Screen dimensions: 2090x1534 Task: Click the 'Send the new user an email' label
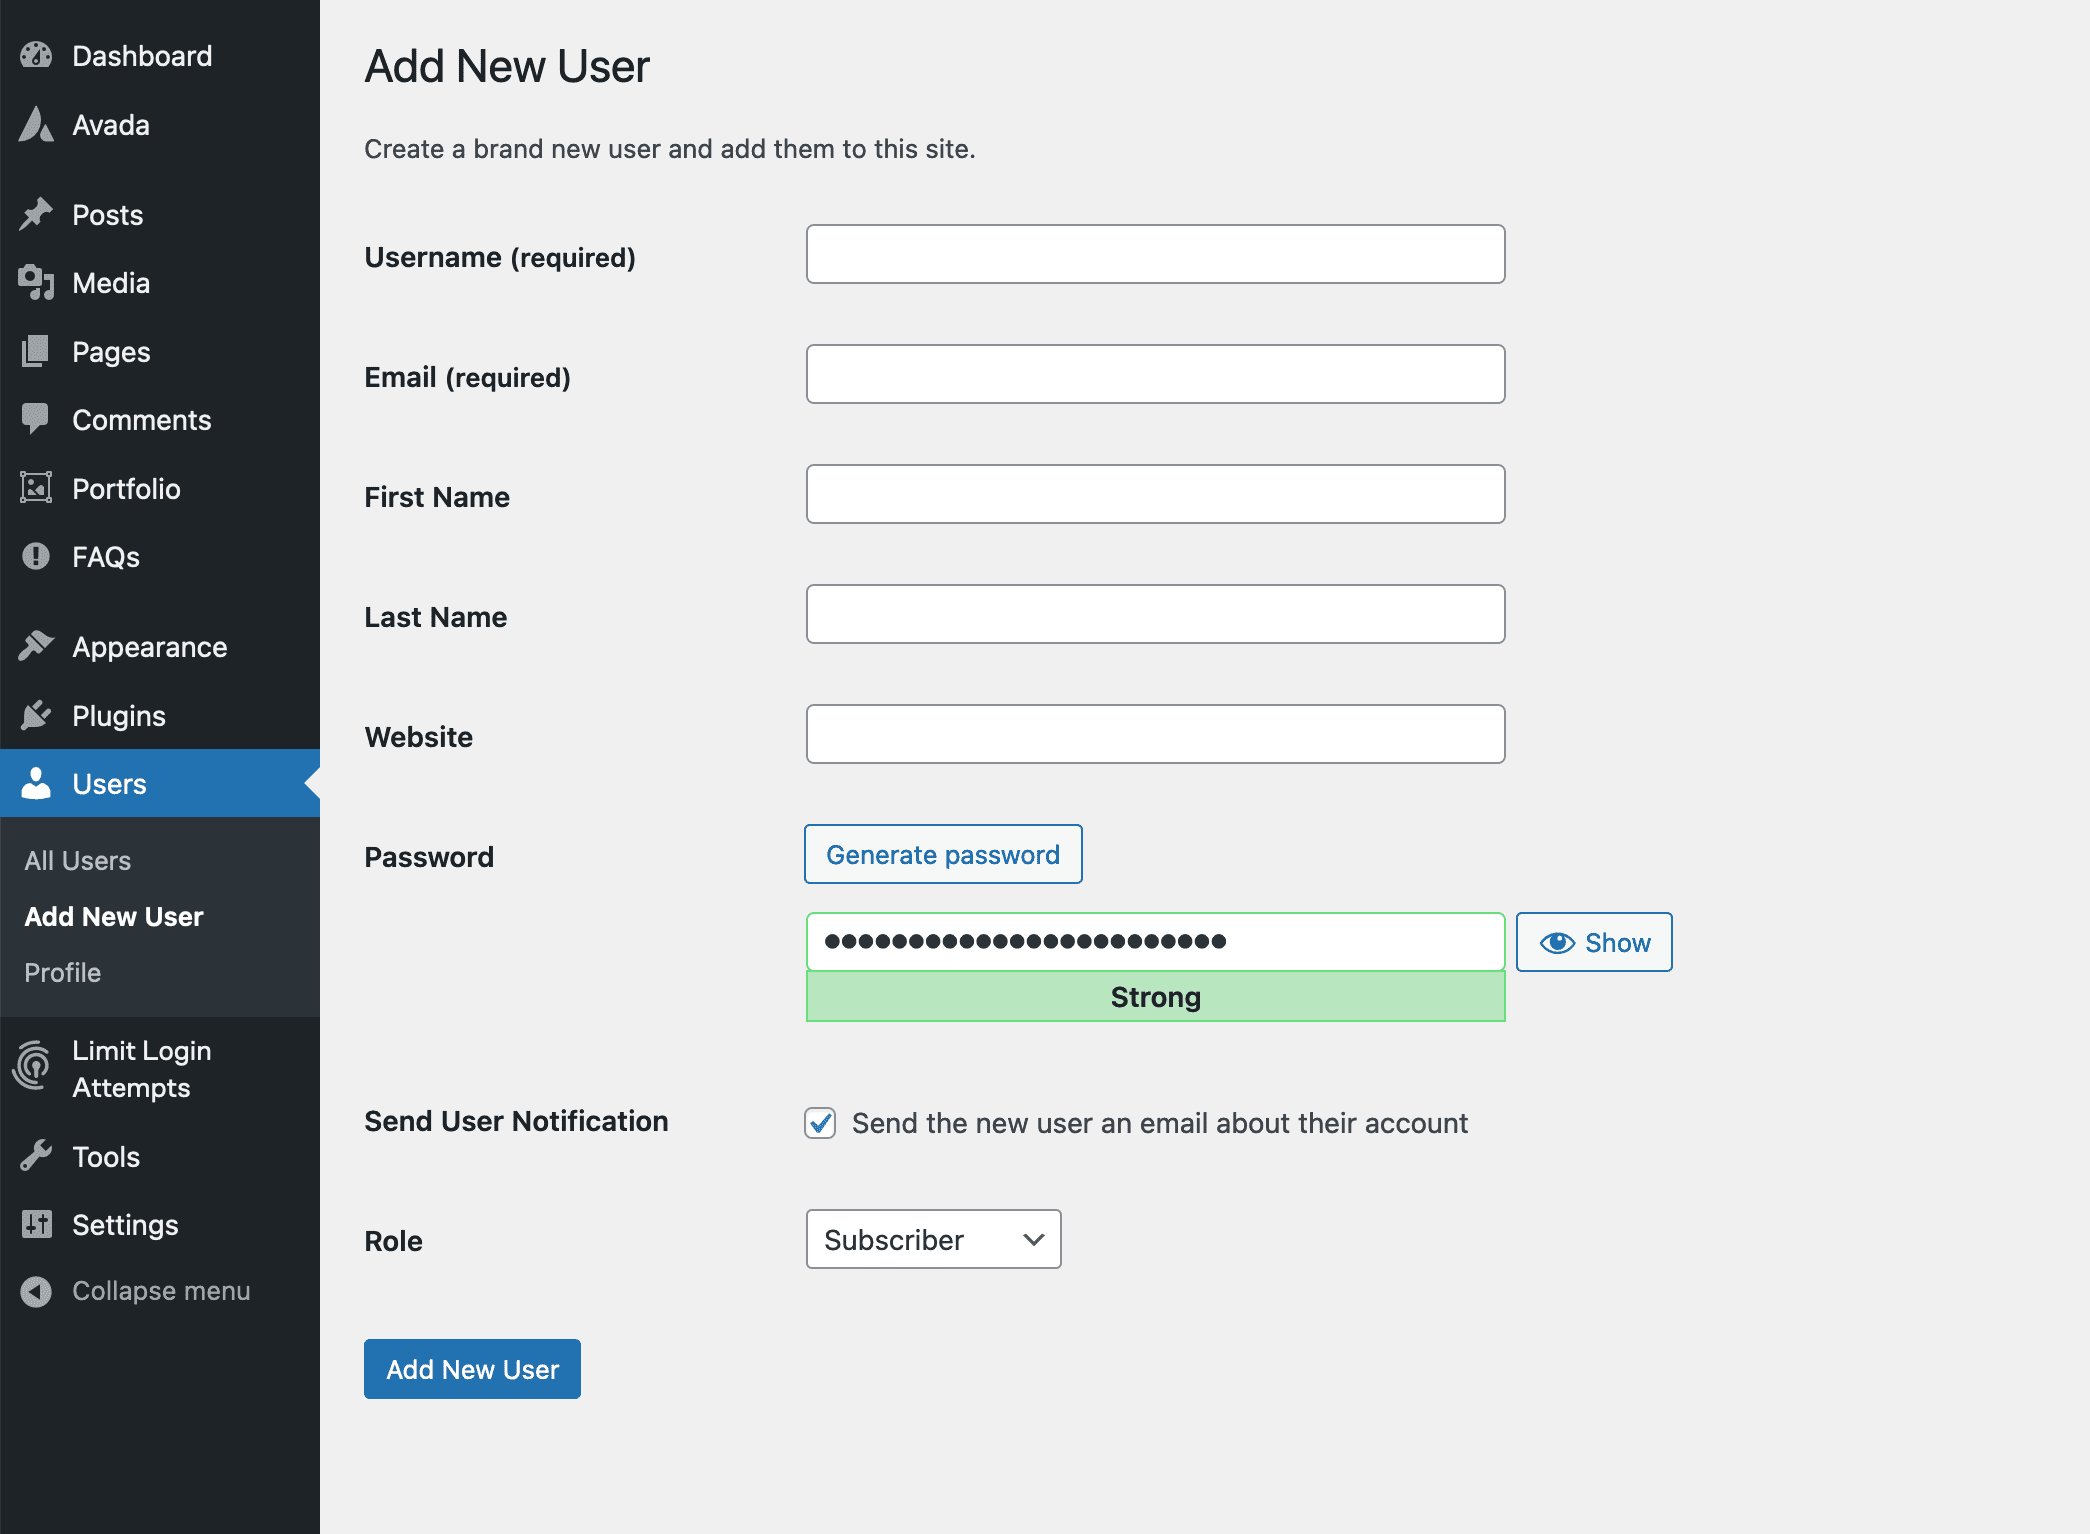point(1159,1123)
